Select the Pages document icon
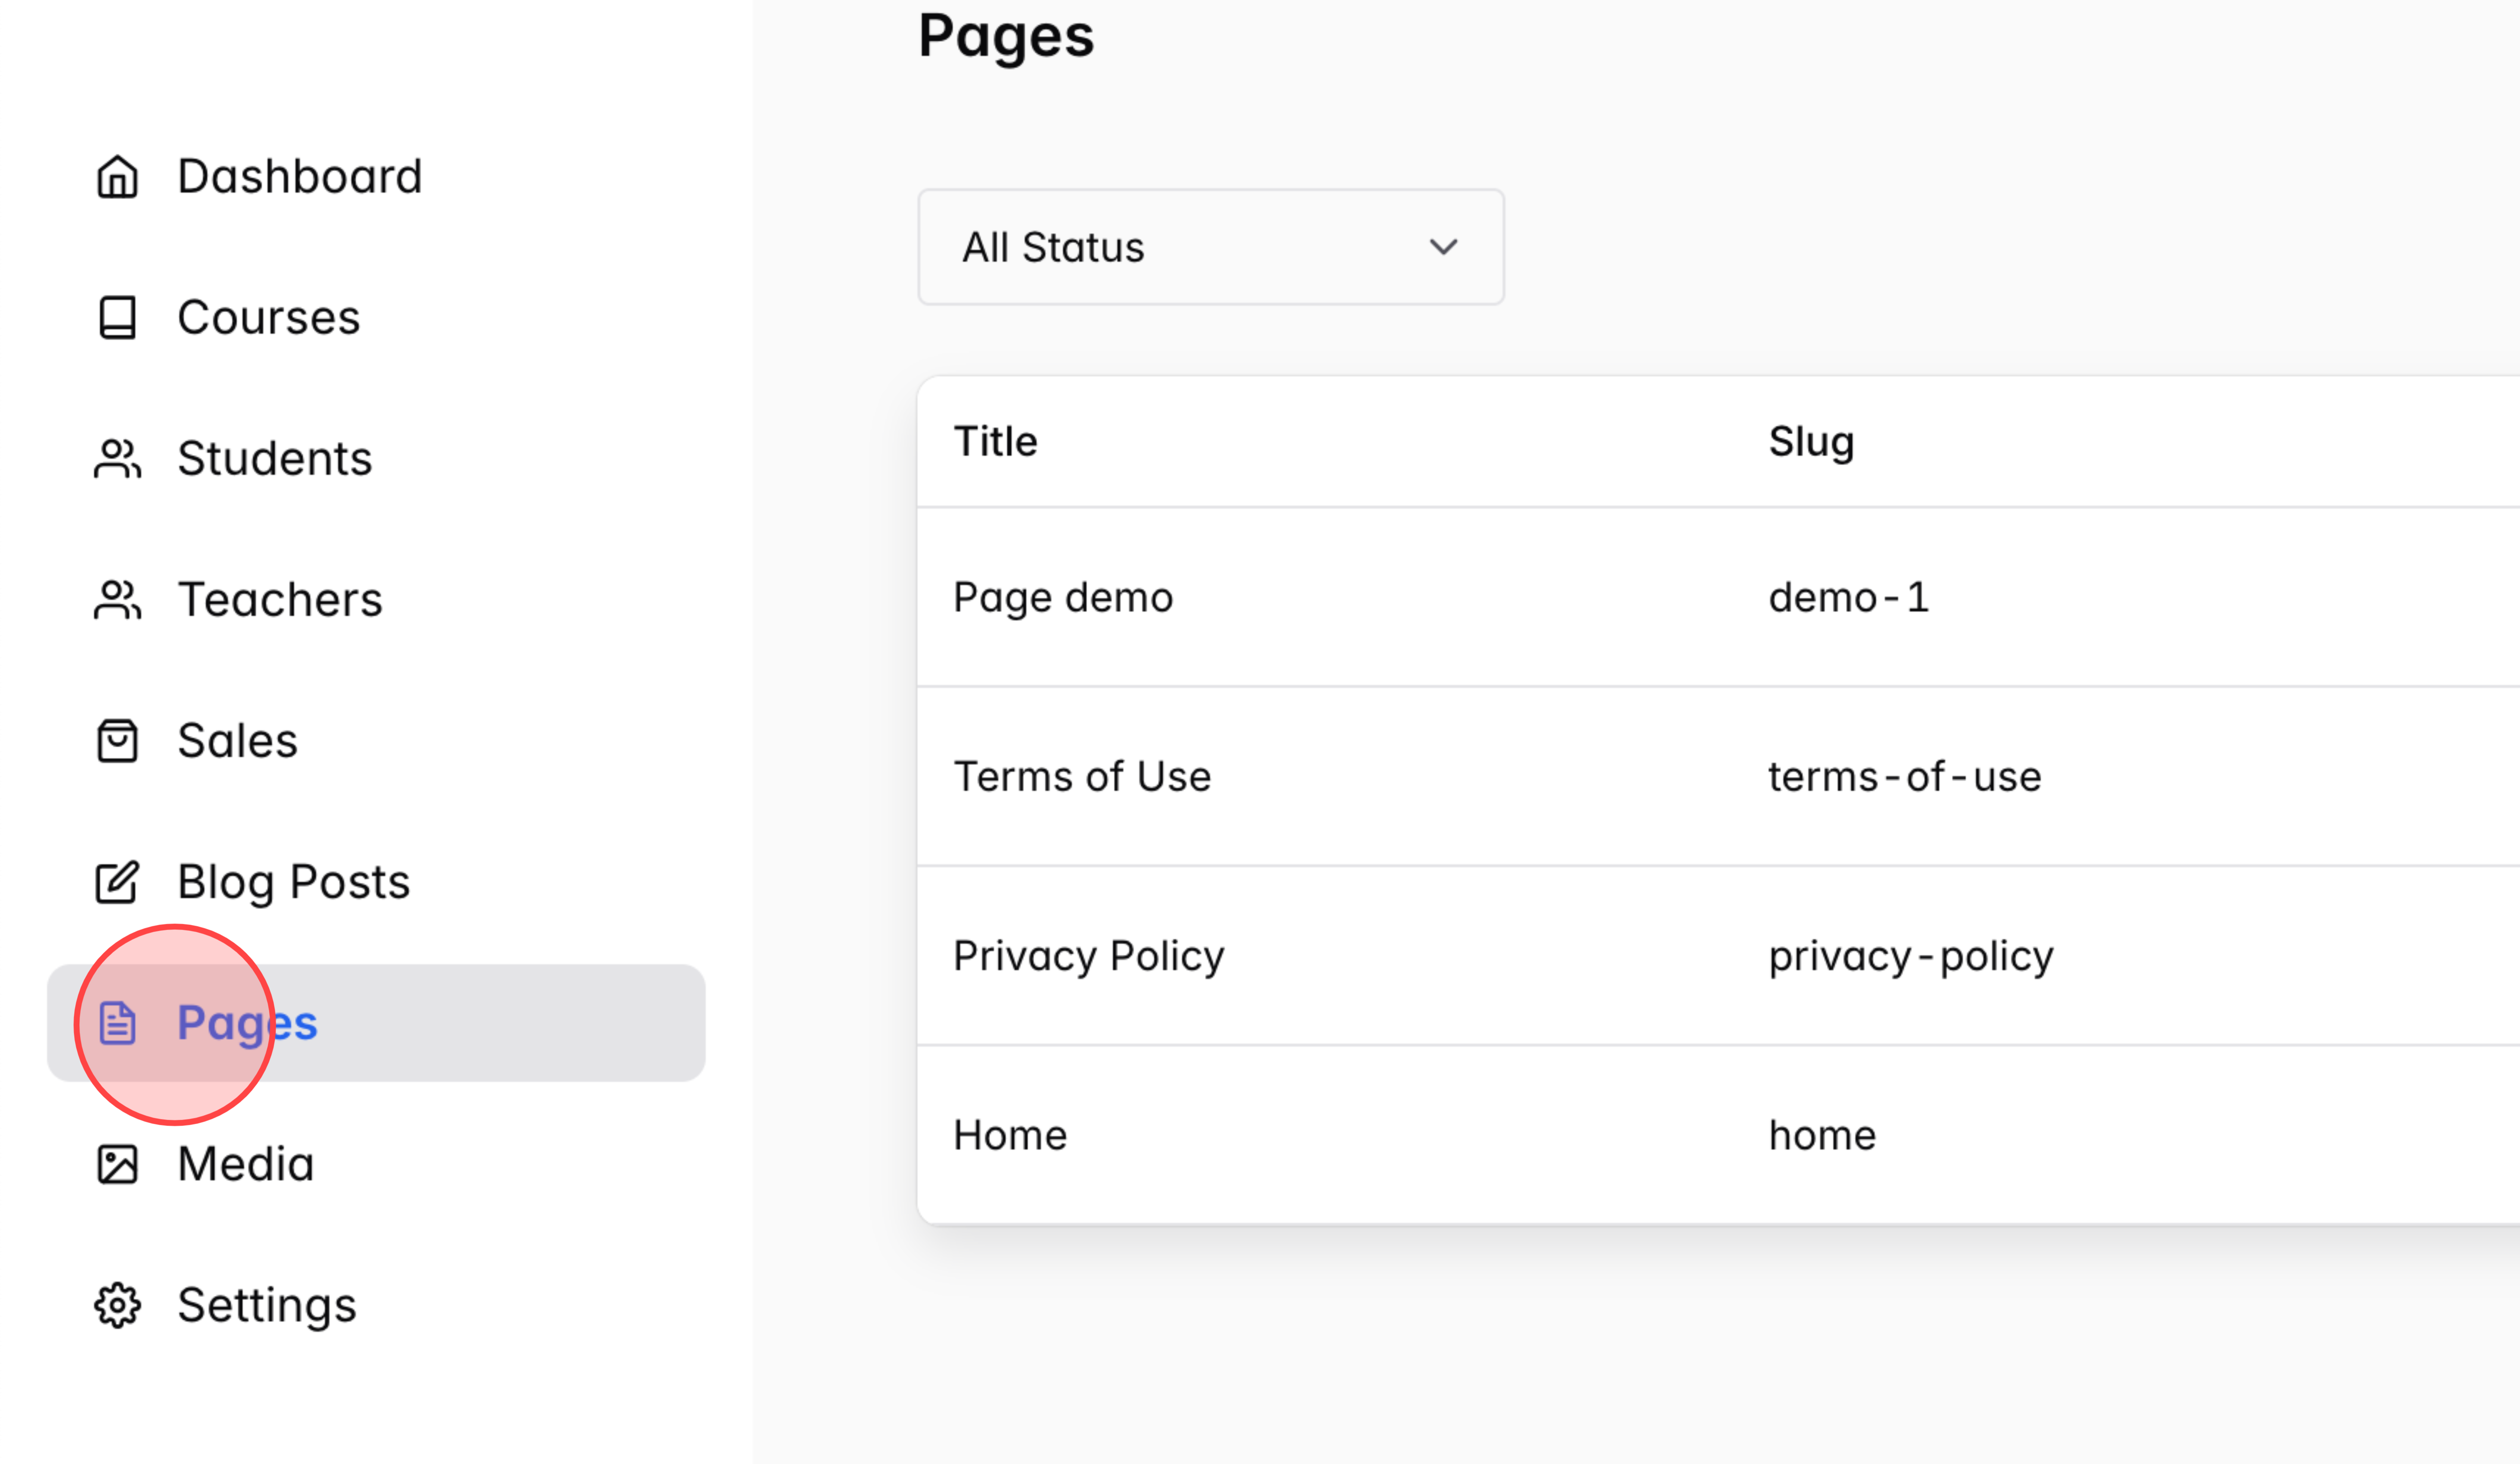 (116, 1023)
